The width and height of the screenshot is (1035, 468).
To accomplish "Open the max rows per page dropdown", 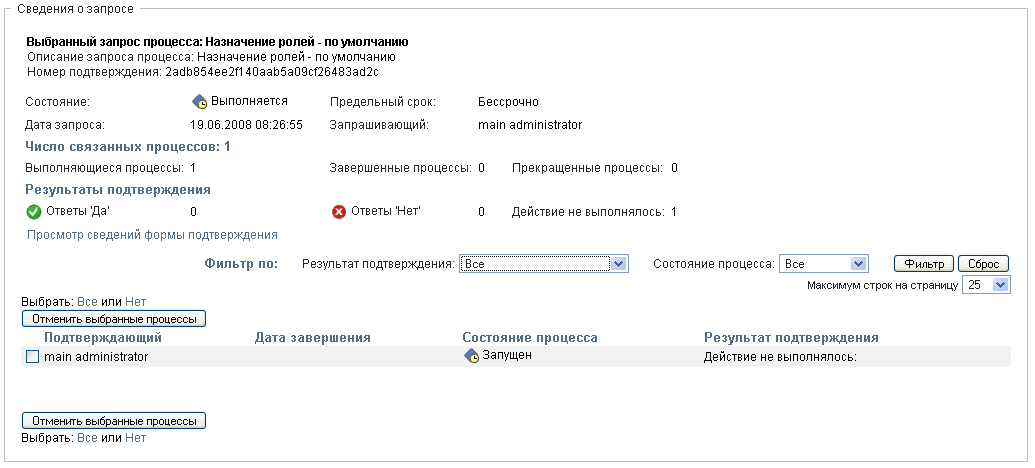I will (988, 285).
